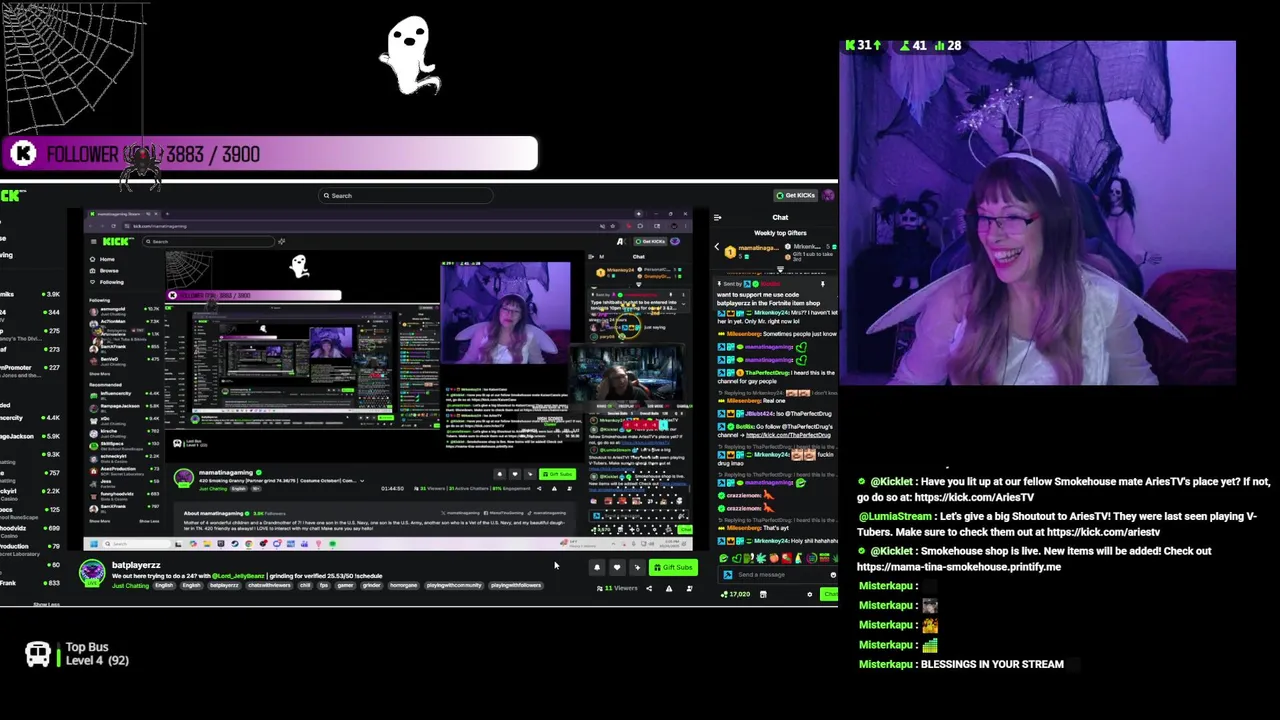Click the 11 Viewers count
The image size is (1280, 720).
(x=617, y=588)
